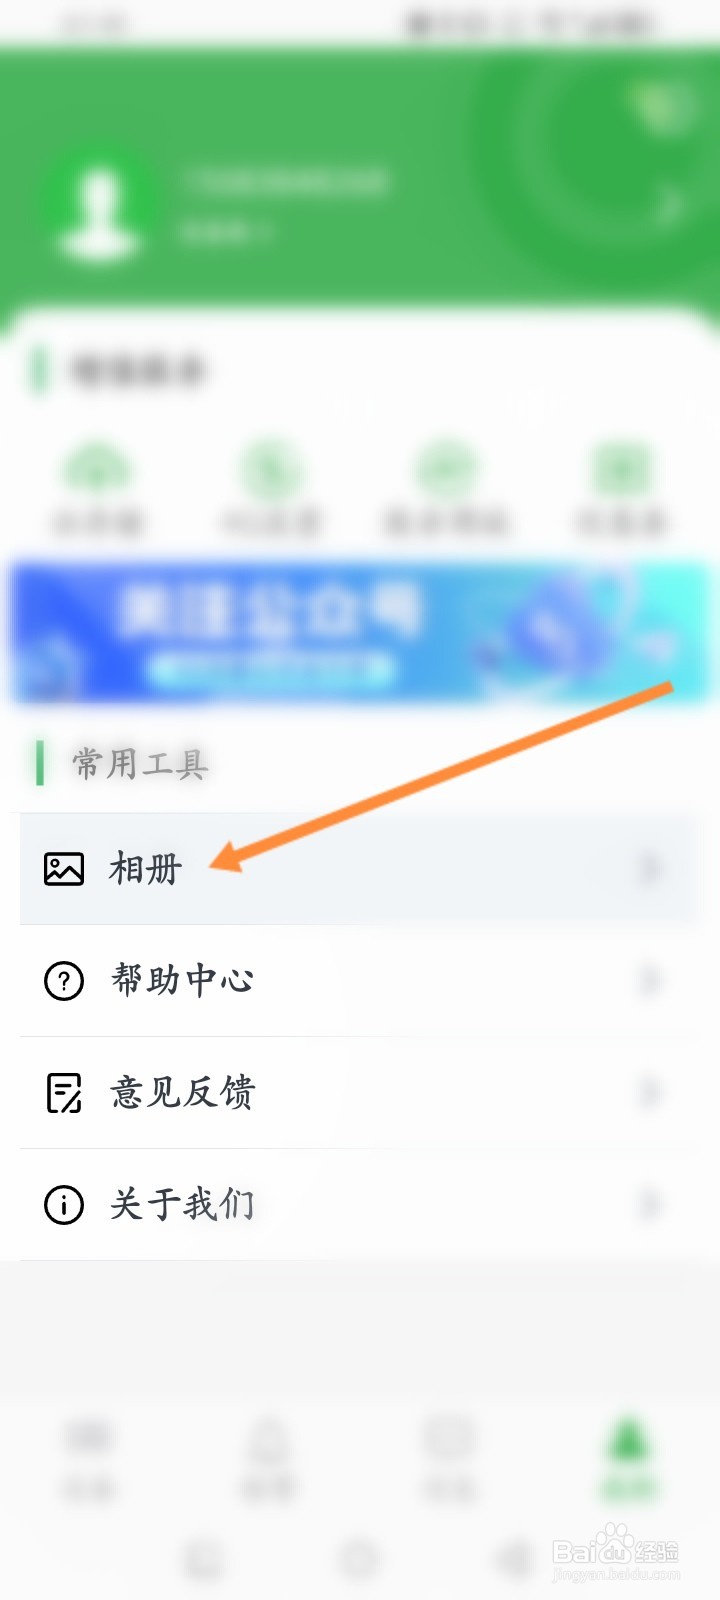This screenshot has width=720, height=1600.
Task: Tap the white profile avatar in green header
Action: pos(98,213)
